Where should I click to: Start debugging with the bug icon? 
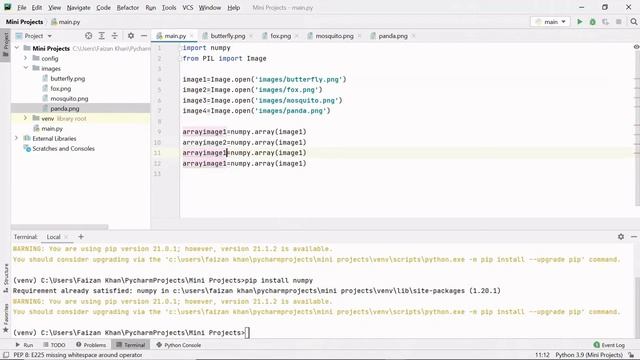(x=592, y=22)
